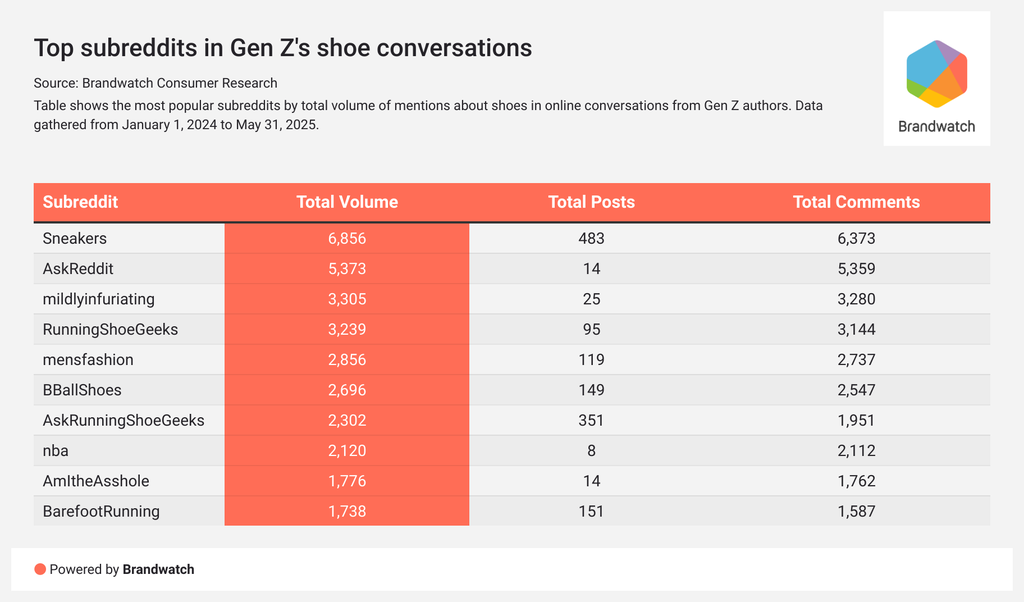This screenshot has height=602, width=1024.
Task: Click the Brandwatch wordmark under the logo
Action: pos(936,127)
